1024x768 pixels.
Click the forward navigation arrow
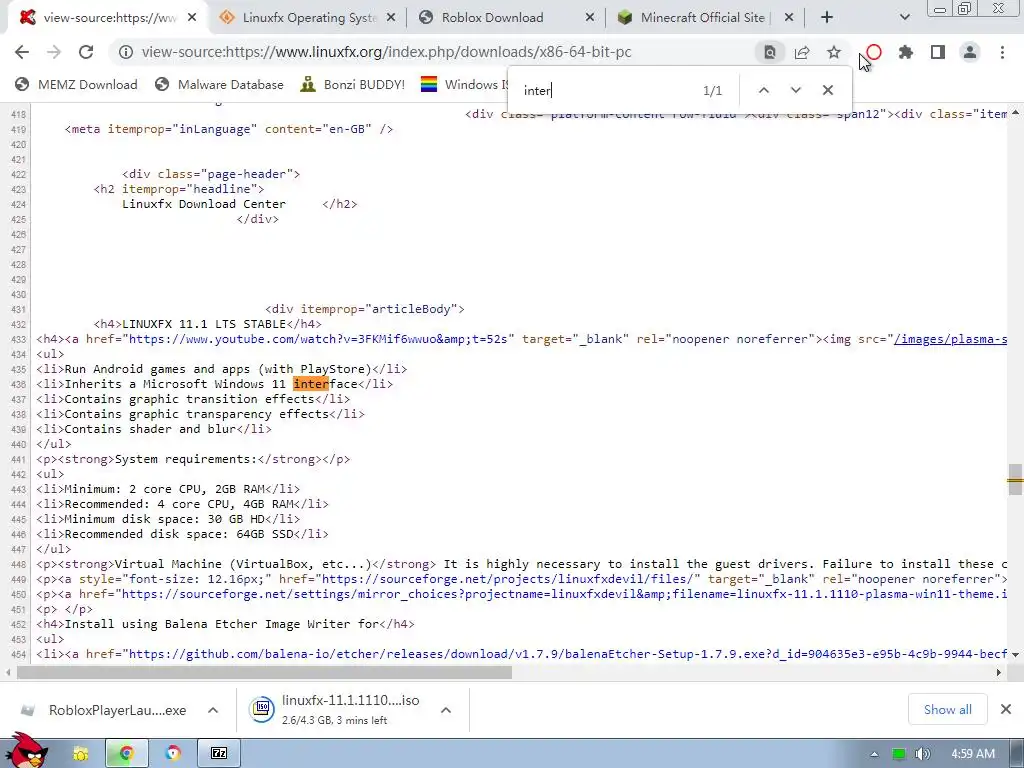[54, 52]
